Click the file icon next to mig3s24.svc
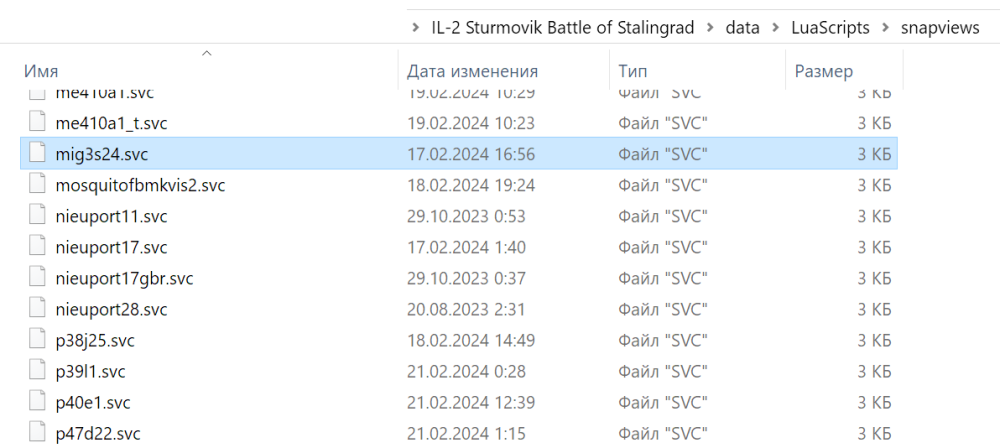Viewport: 1000px width, 448px height. click(x=37, y=154)
